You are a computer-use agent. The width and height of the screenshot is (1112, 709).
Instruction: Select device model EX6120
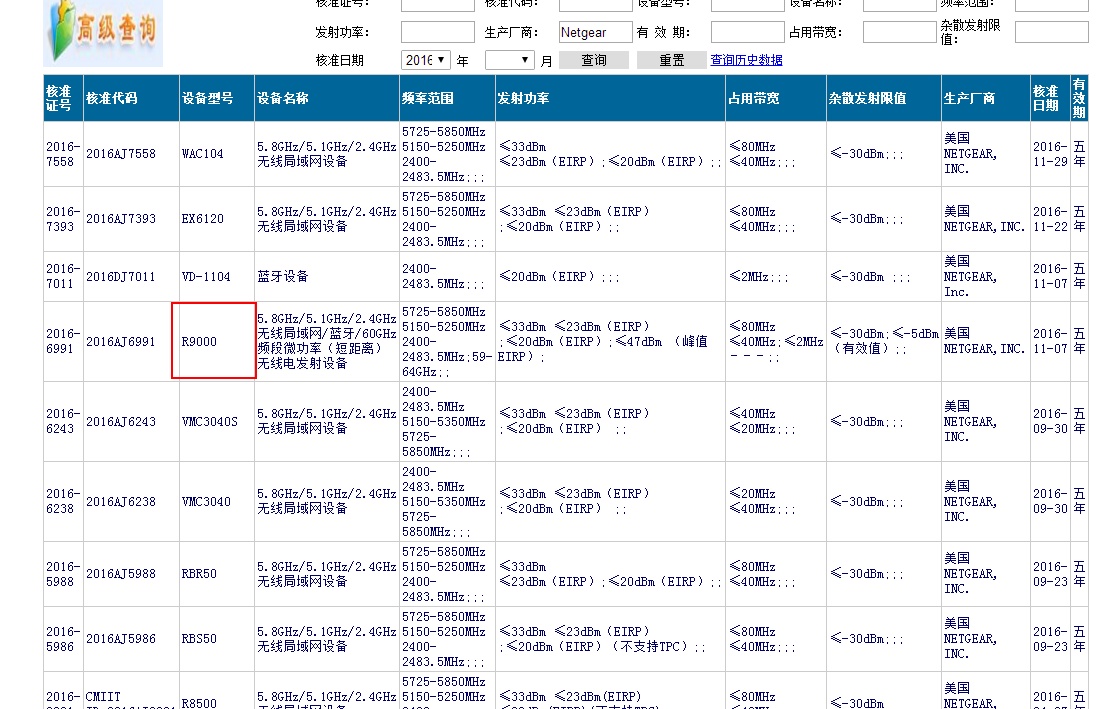tap(202, 219)
